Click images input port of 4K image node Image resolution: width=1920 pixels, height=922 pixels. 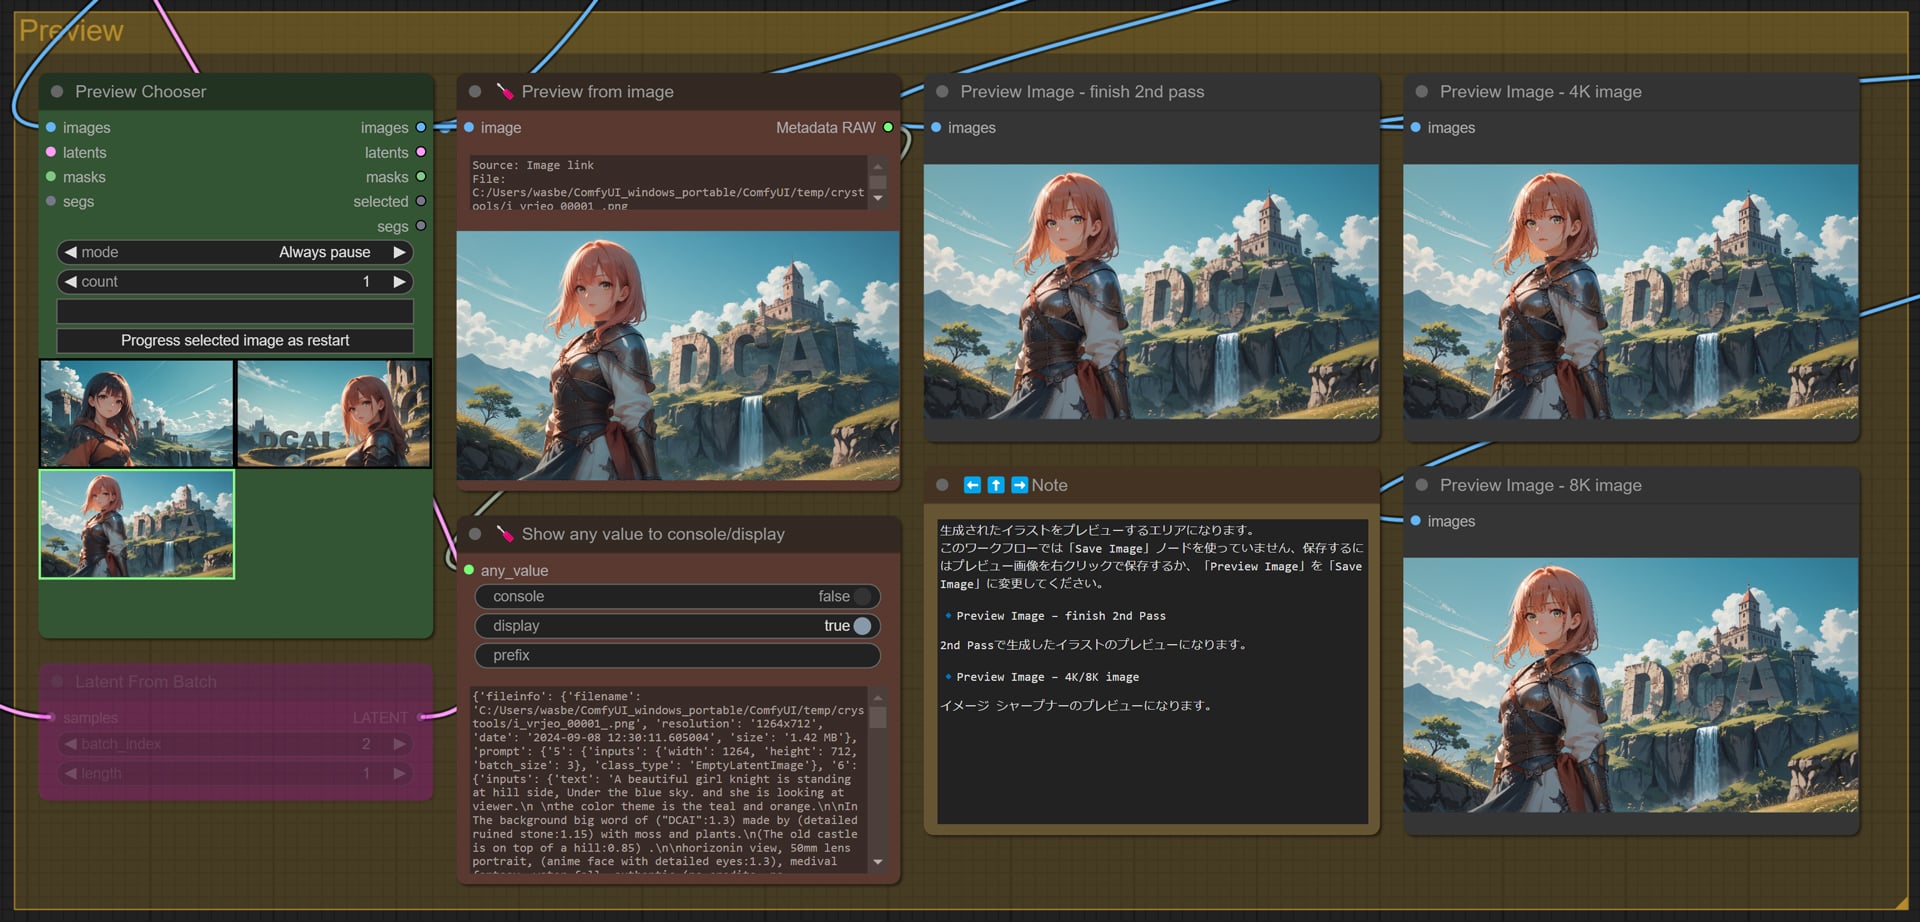click(1416, 128)
